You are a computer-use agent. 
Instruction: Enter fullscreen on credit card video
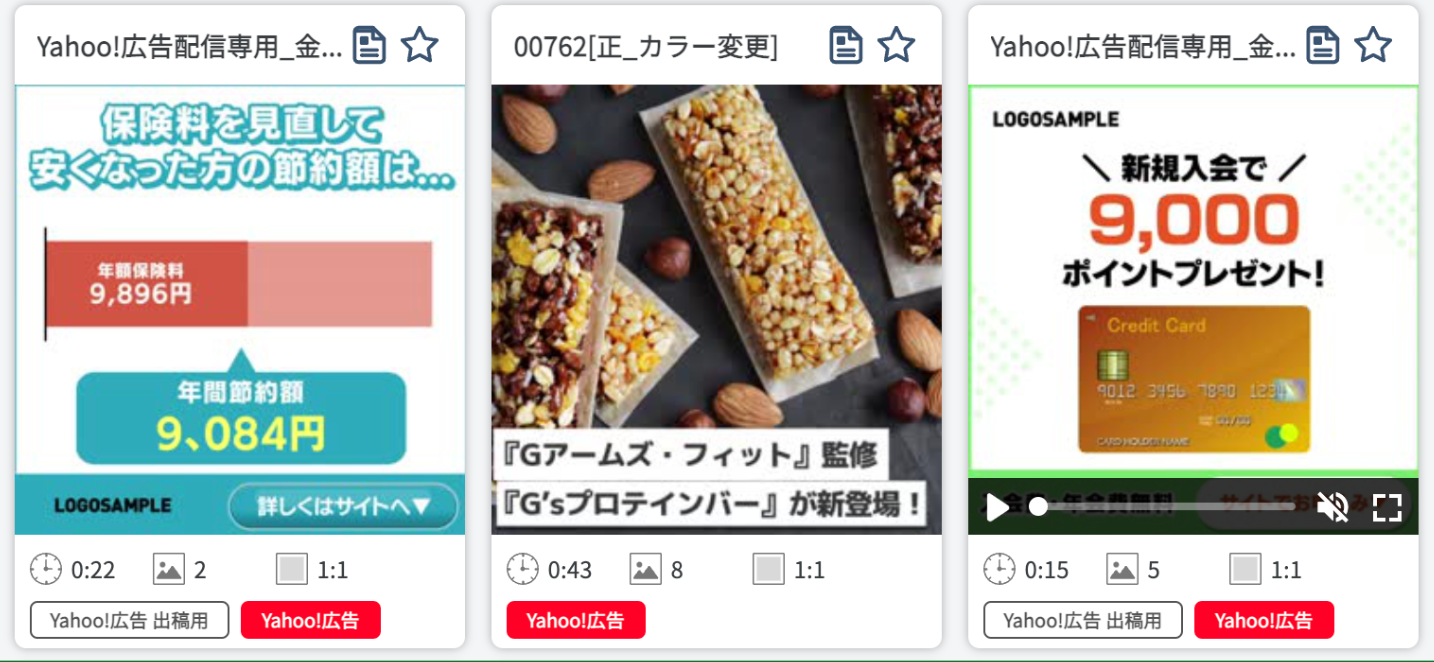(x=1387, y=507)
